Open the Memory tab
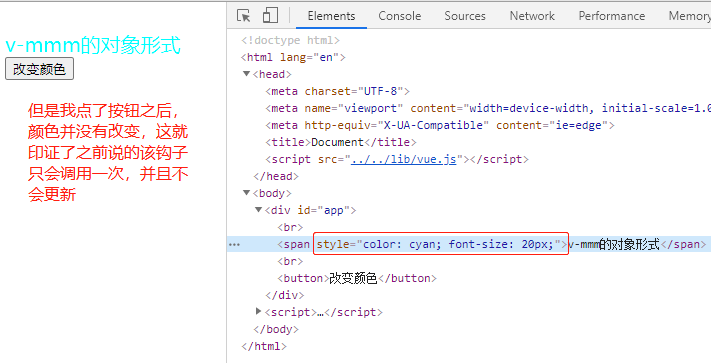This screenshot has width=711, height=363. coord(689,16)
